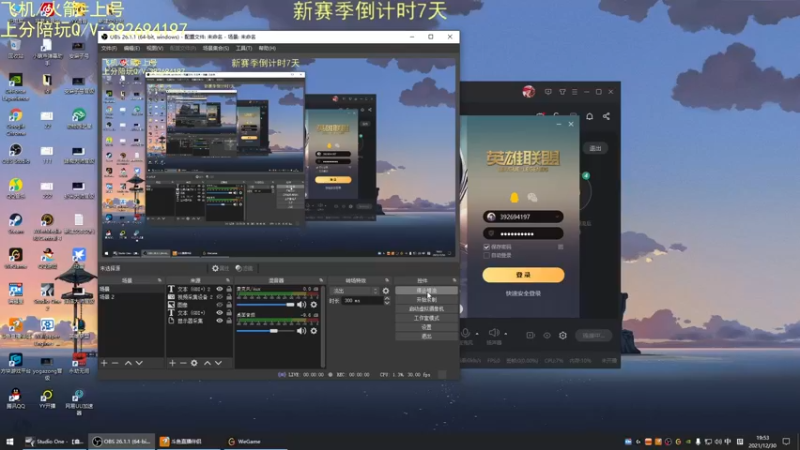The image size is (800, 450).
Task: Add a new scene with plus icon
Action: pyautogui.click(x=104, y=363)
